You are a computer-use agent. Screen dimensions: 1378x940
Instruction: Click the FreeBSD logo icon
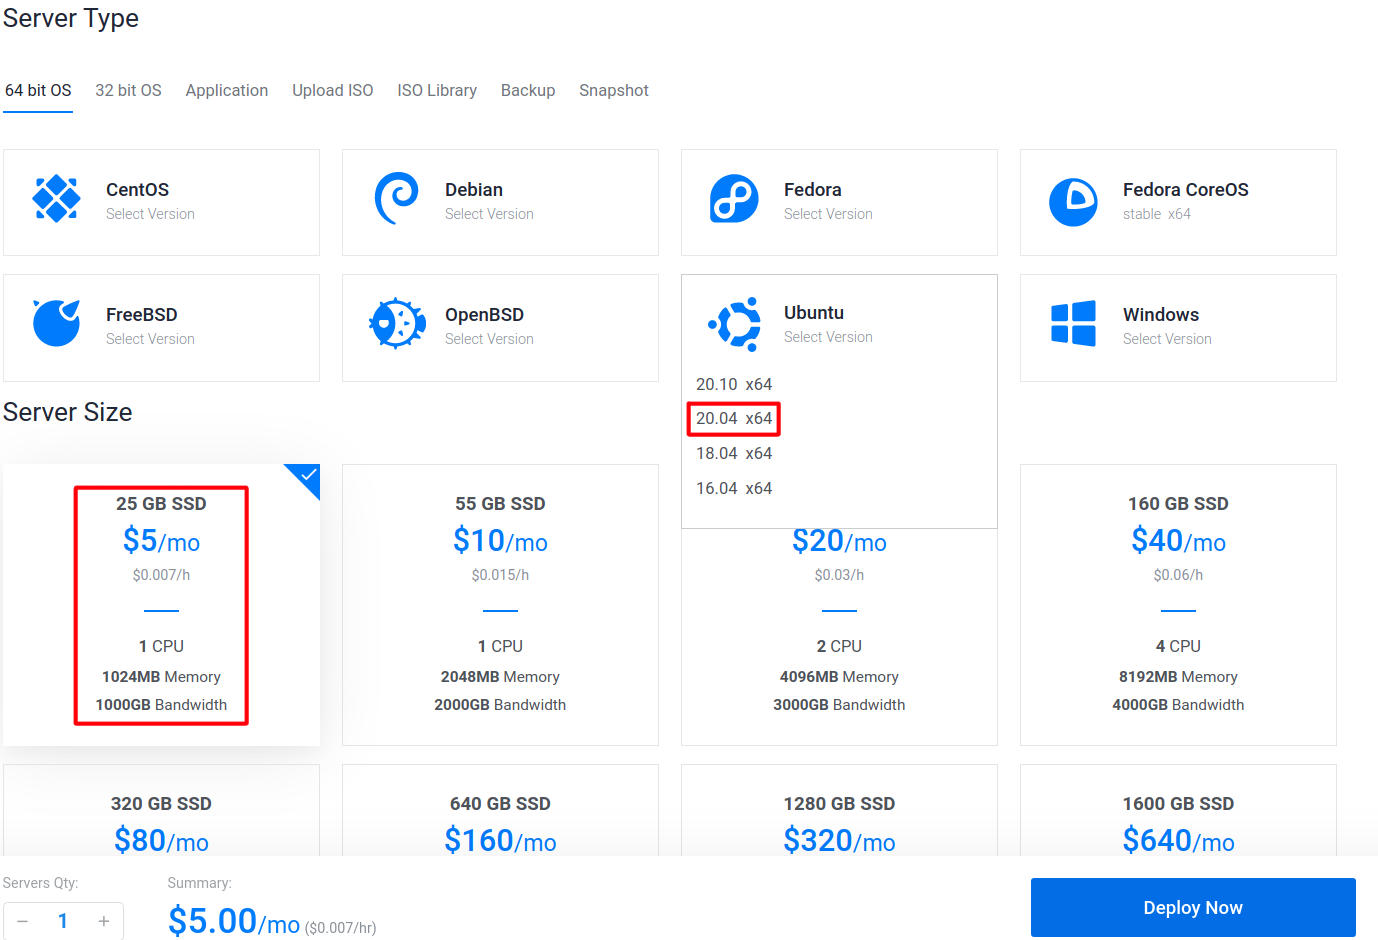click(57, 323)
